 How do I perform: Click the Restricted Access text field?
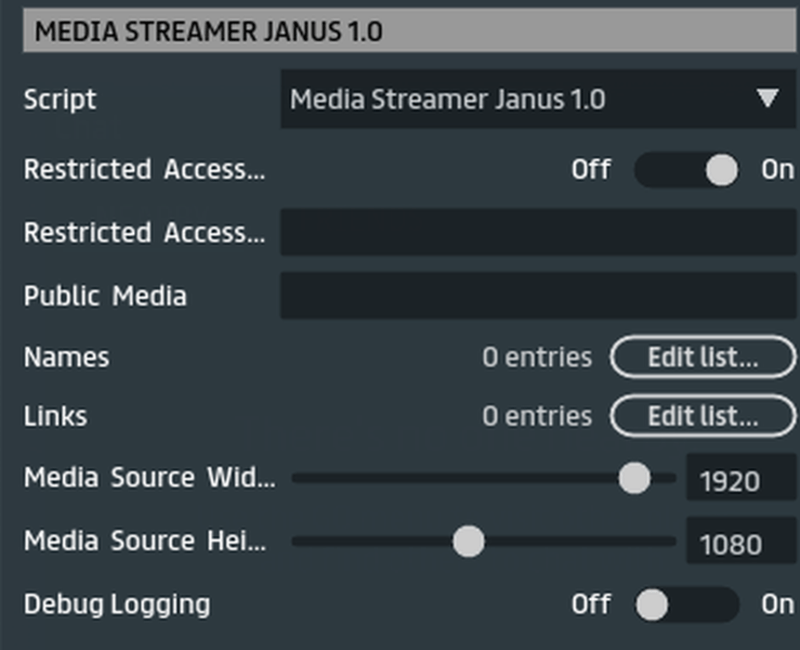pos(537,233)
